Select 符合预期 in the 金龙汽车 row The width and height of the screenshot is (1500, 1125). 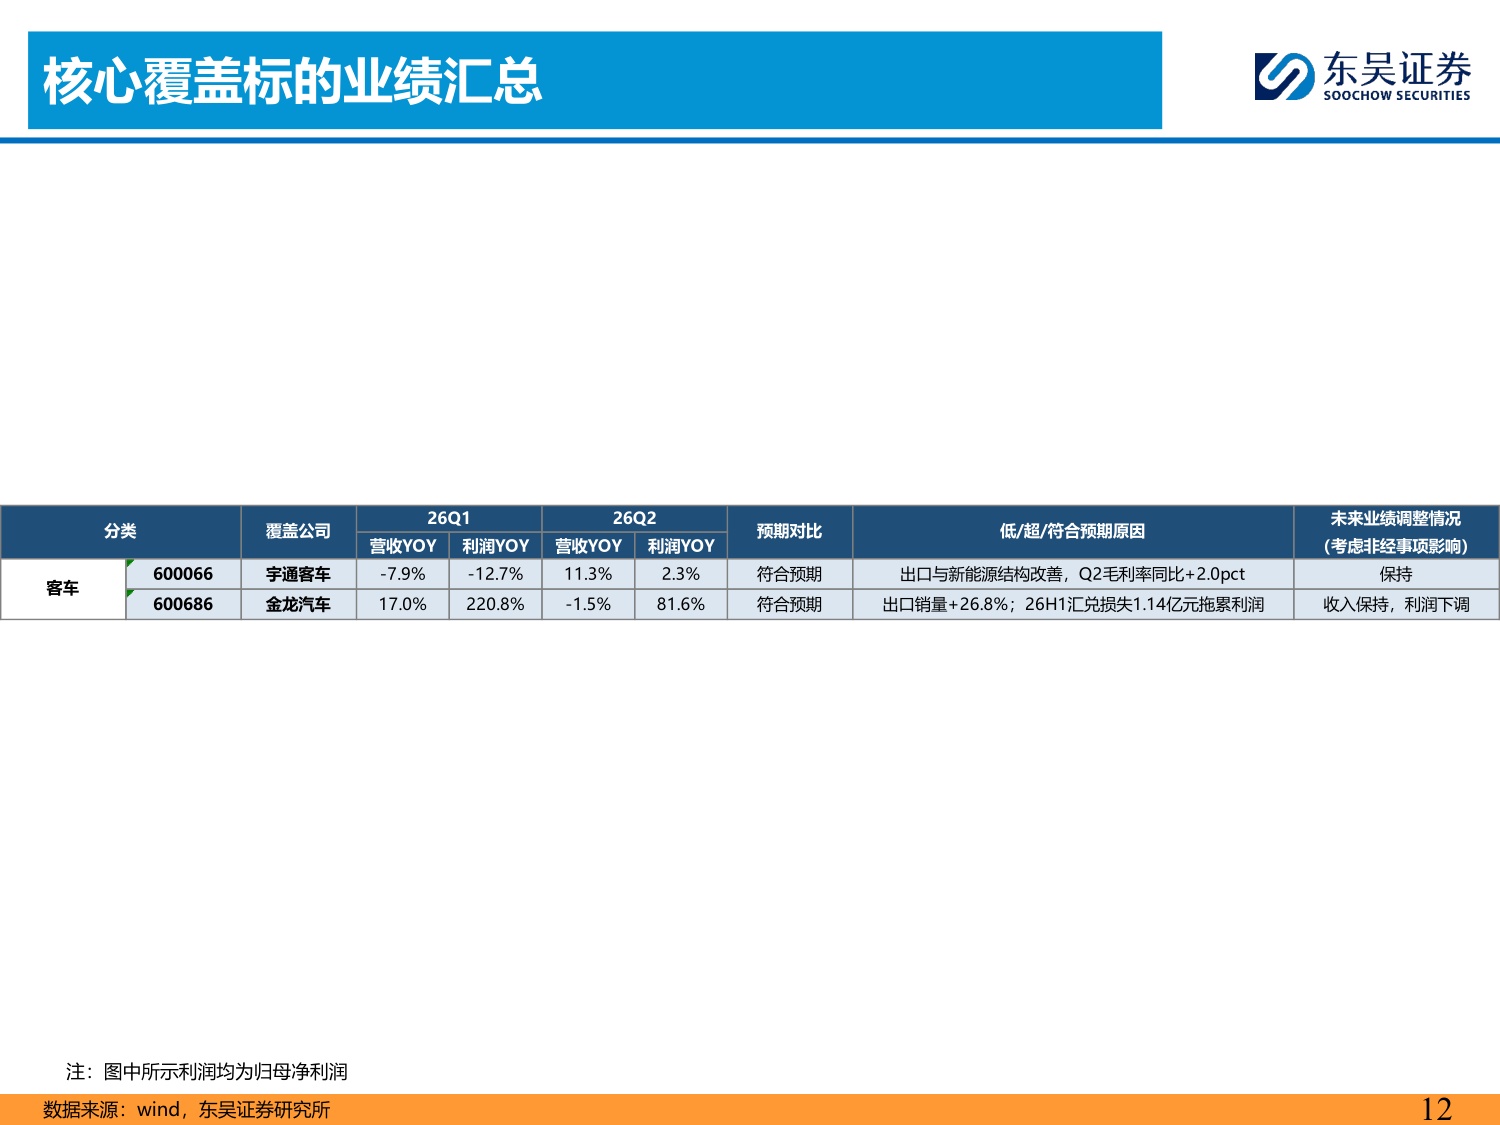pyautogui.click(x=790, y=604)
